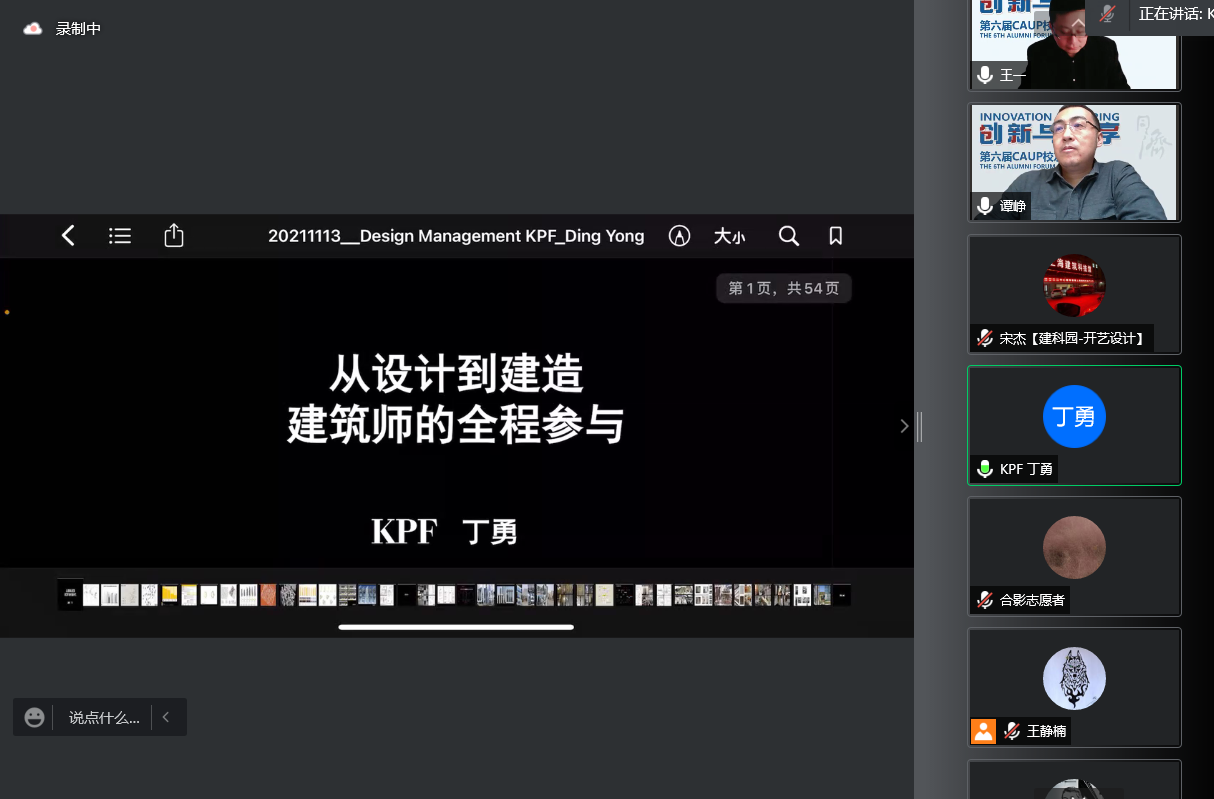Collapse the chat bar with its chevron
Screen dimensions: 1214x799
[x=166, y=717]
